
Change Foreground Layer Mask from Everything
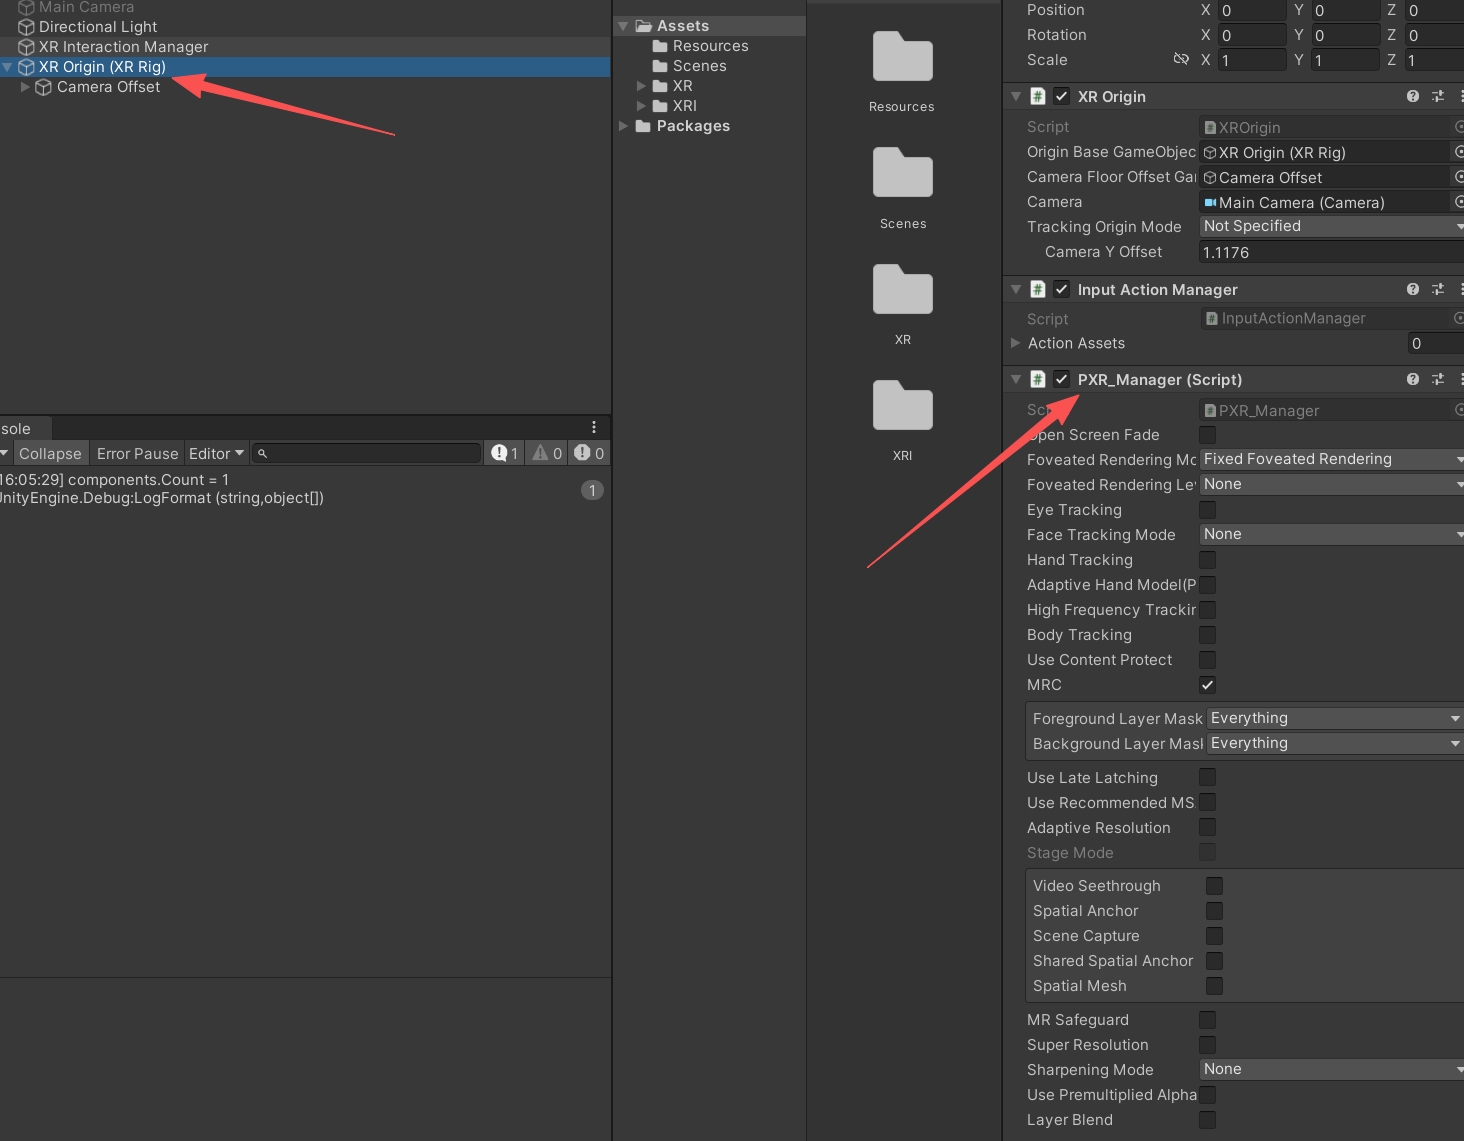(x=1334, y=718)
